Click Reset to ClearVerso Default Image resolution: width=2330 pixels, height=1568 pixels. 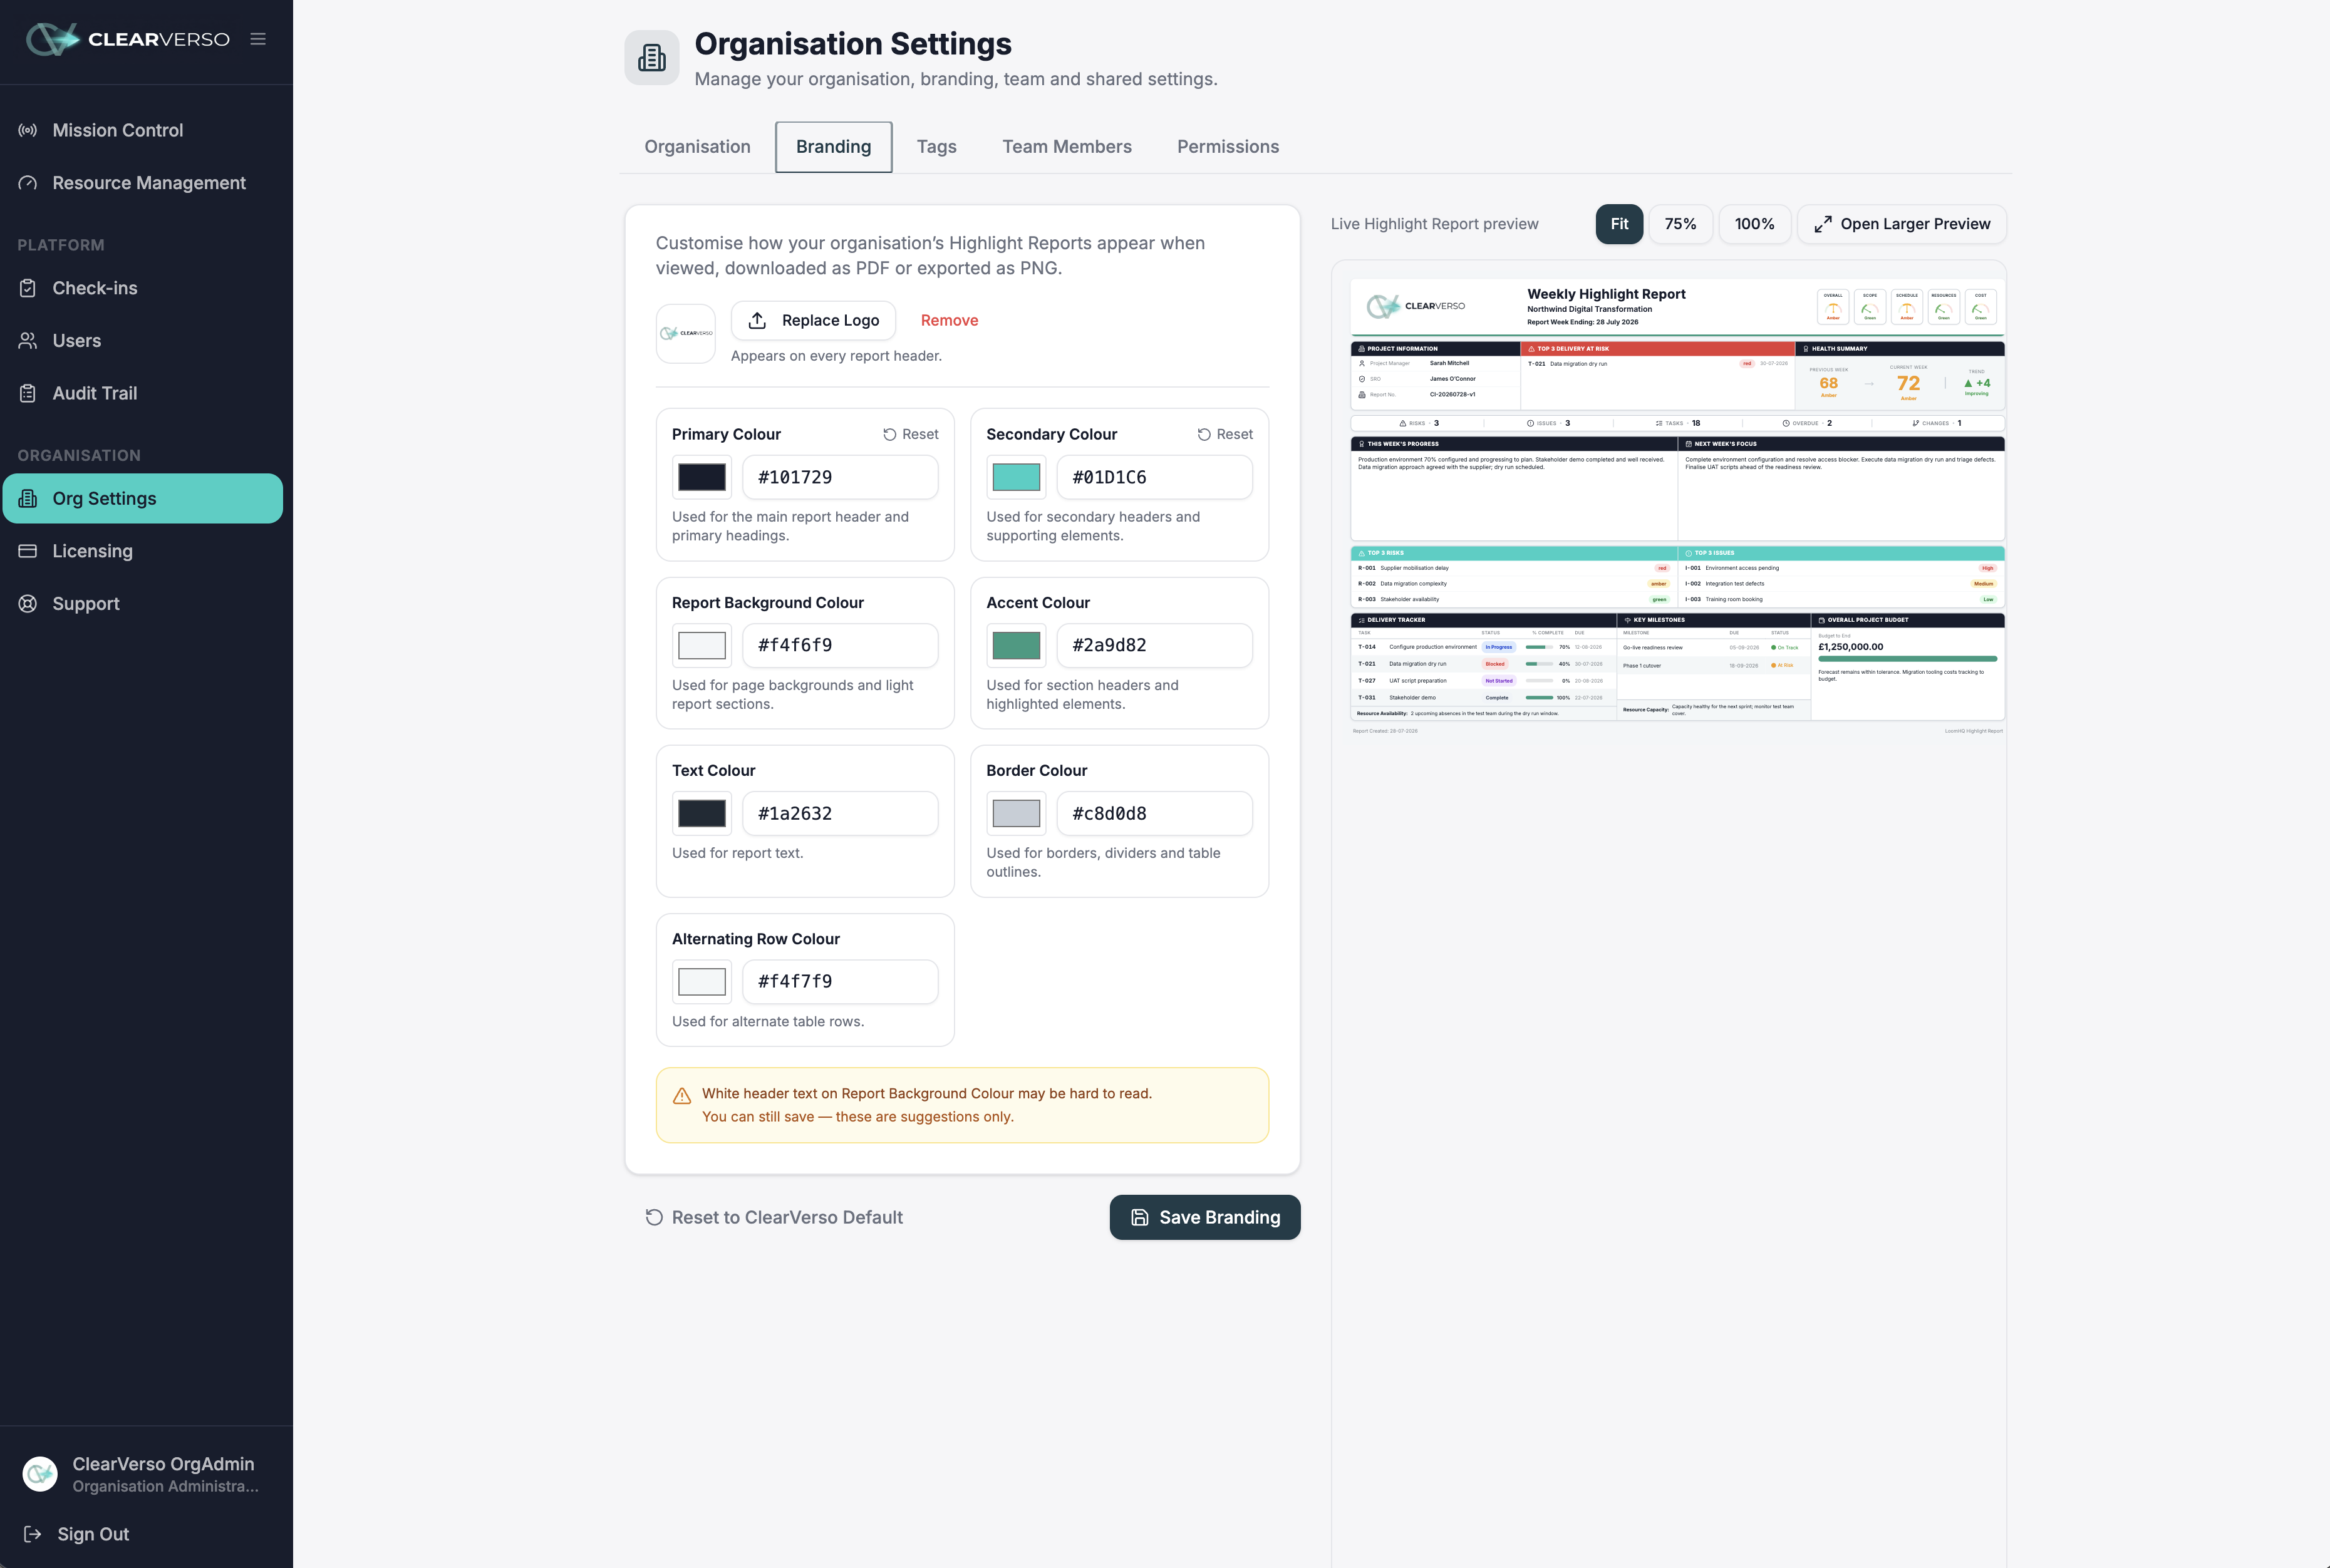pyautogui.click(x=774, y=1217)
